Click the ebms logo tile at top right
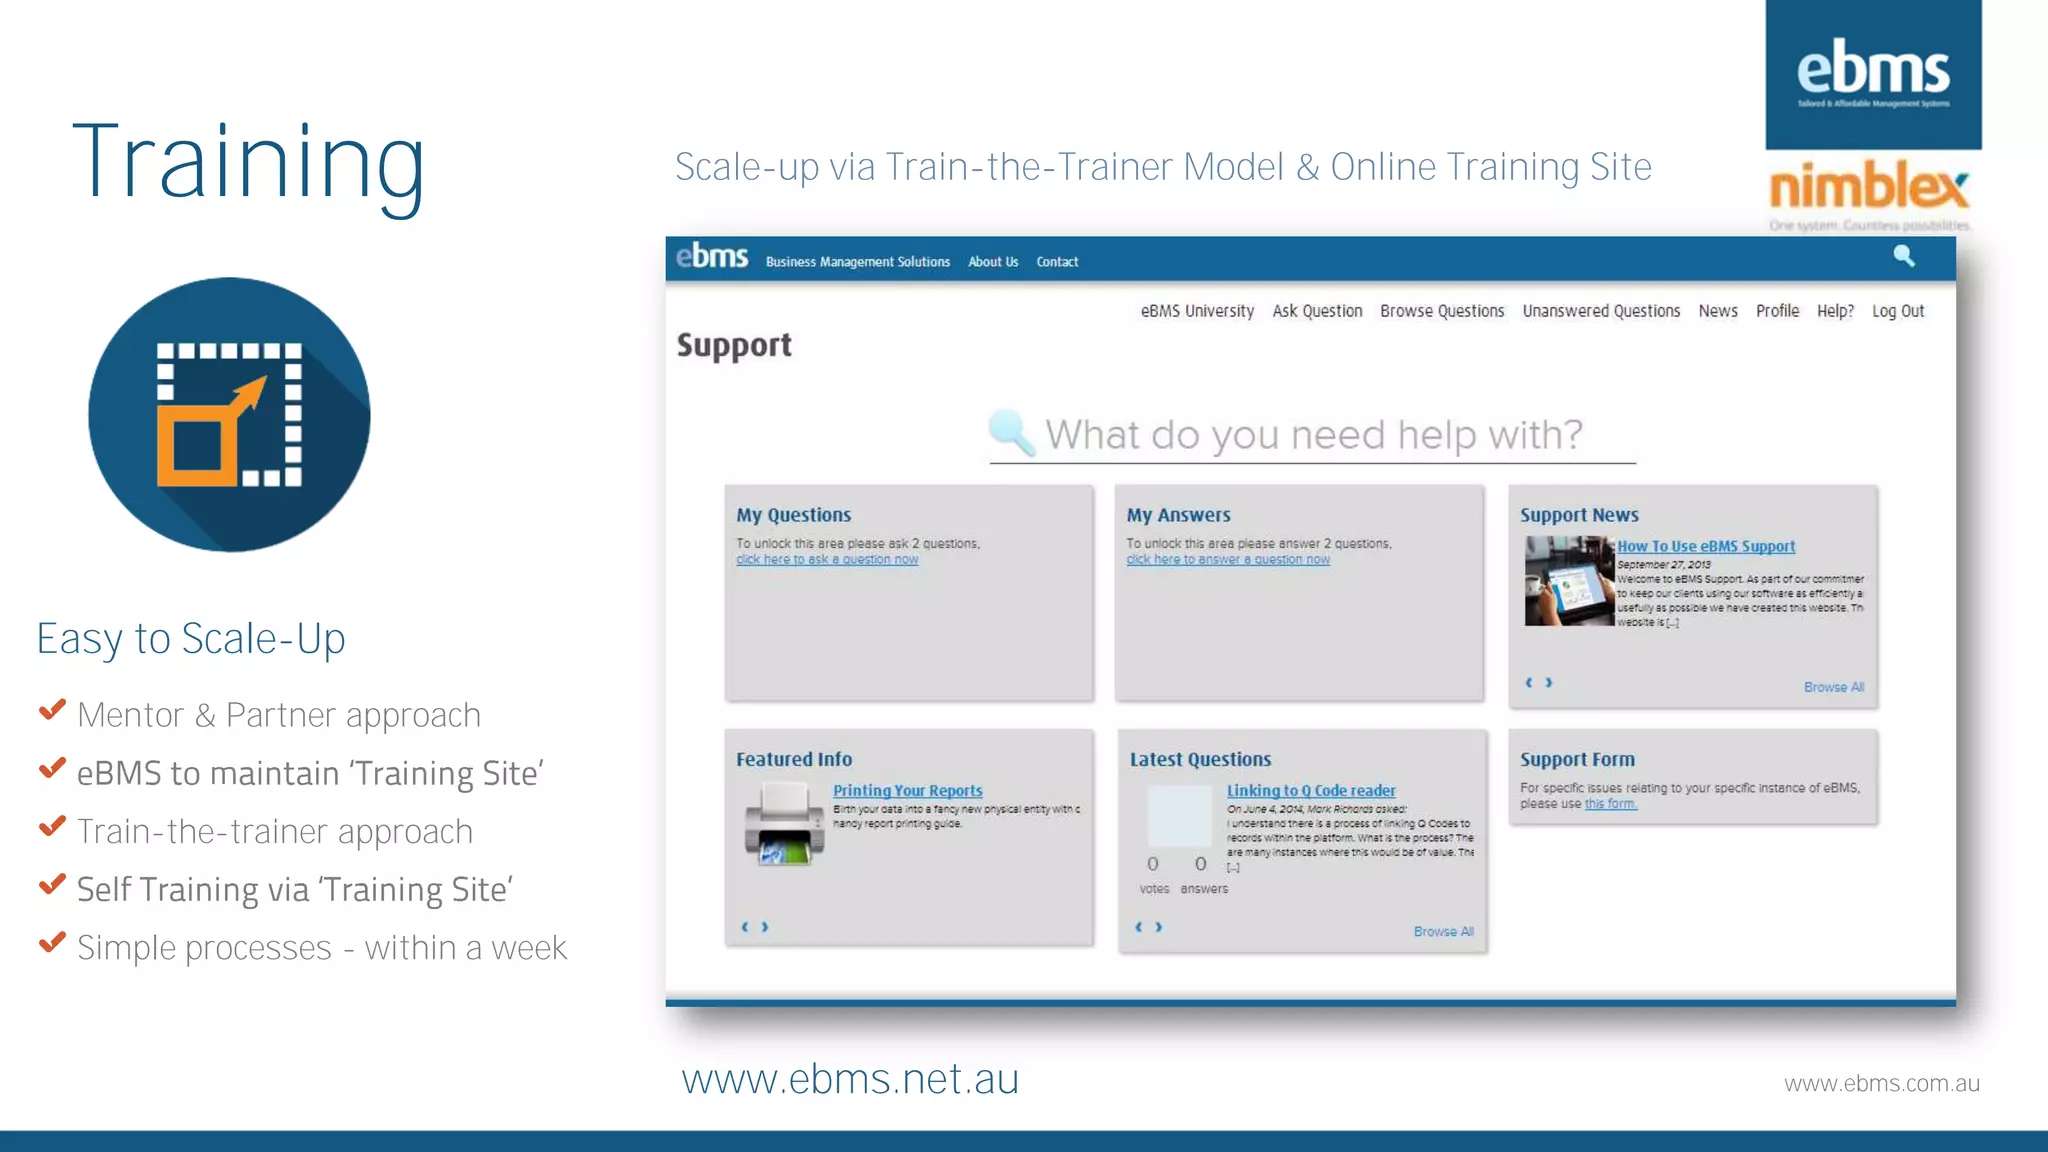This screenshot has height=1152, width=2048. coord(1873,75)
